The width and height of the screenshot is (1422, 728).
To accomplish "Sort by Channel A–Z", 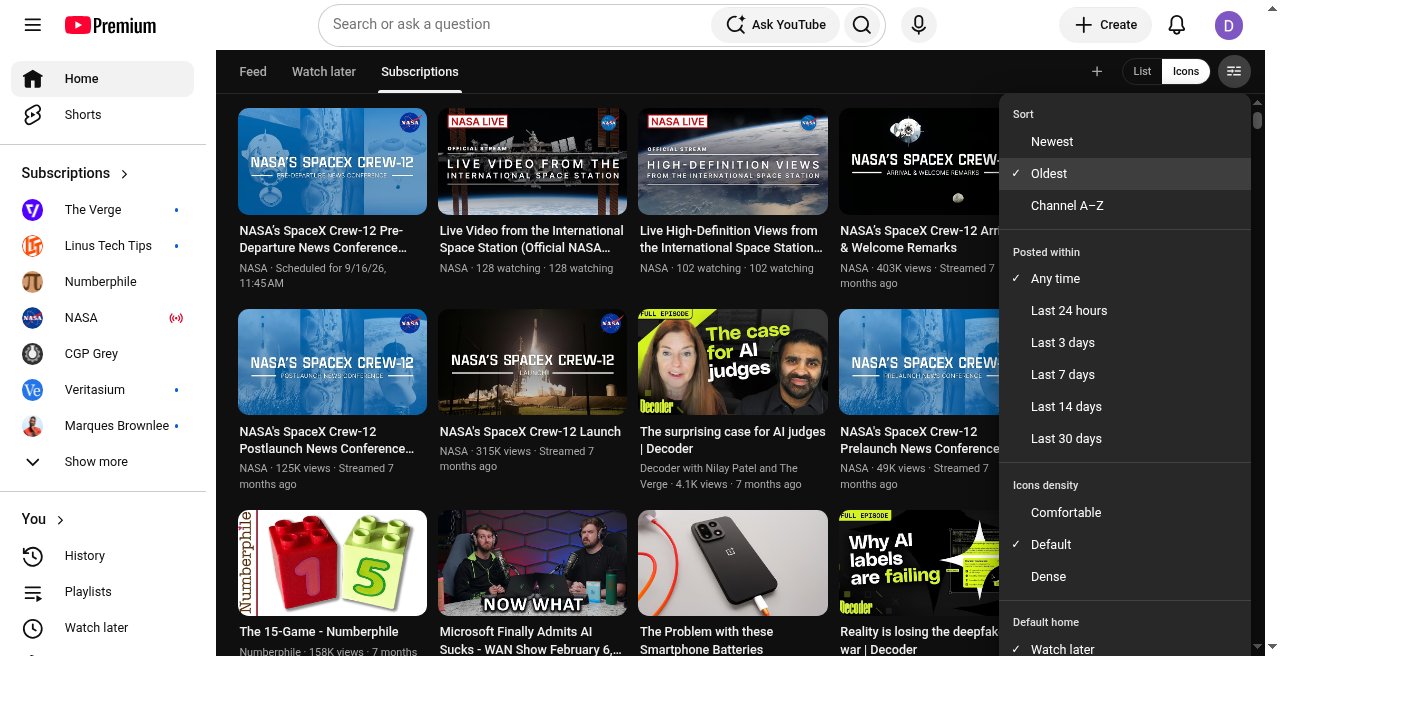I will pos(1125,206).
